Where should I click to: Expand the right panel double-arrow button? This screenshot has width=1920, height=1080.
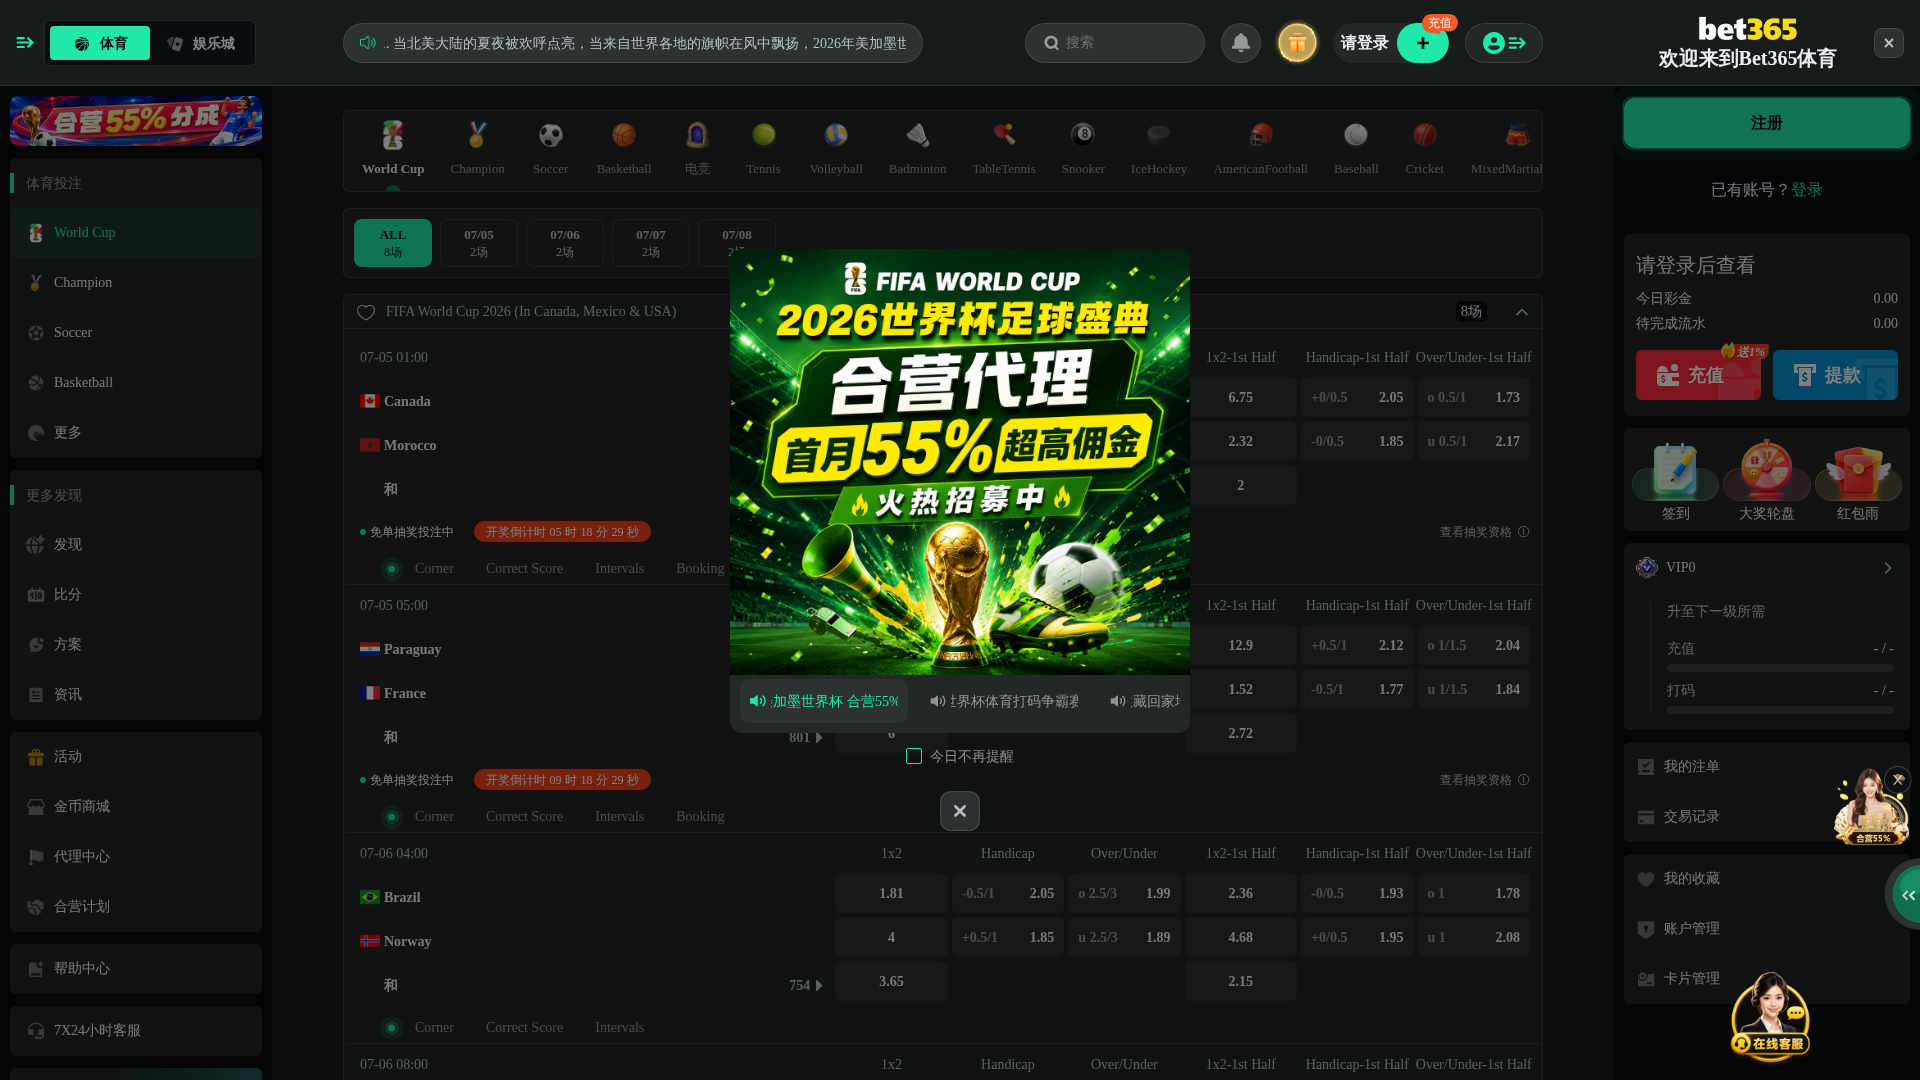[1907, 895]
